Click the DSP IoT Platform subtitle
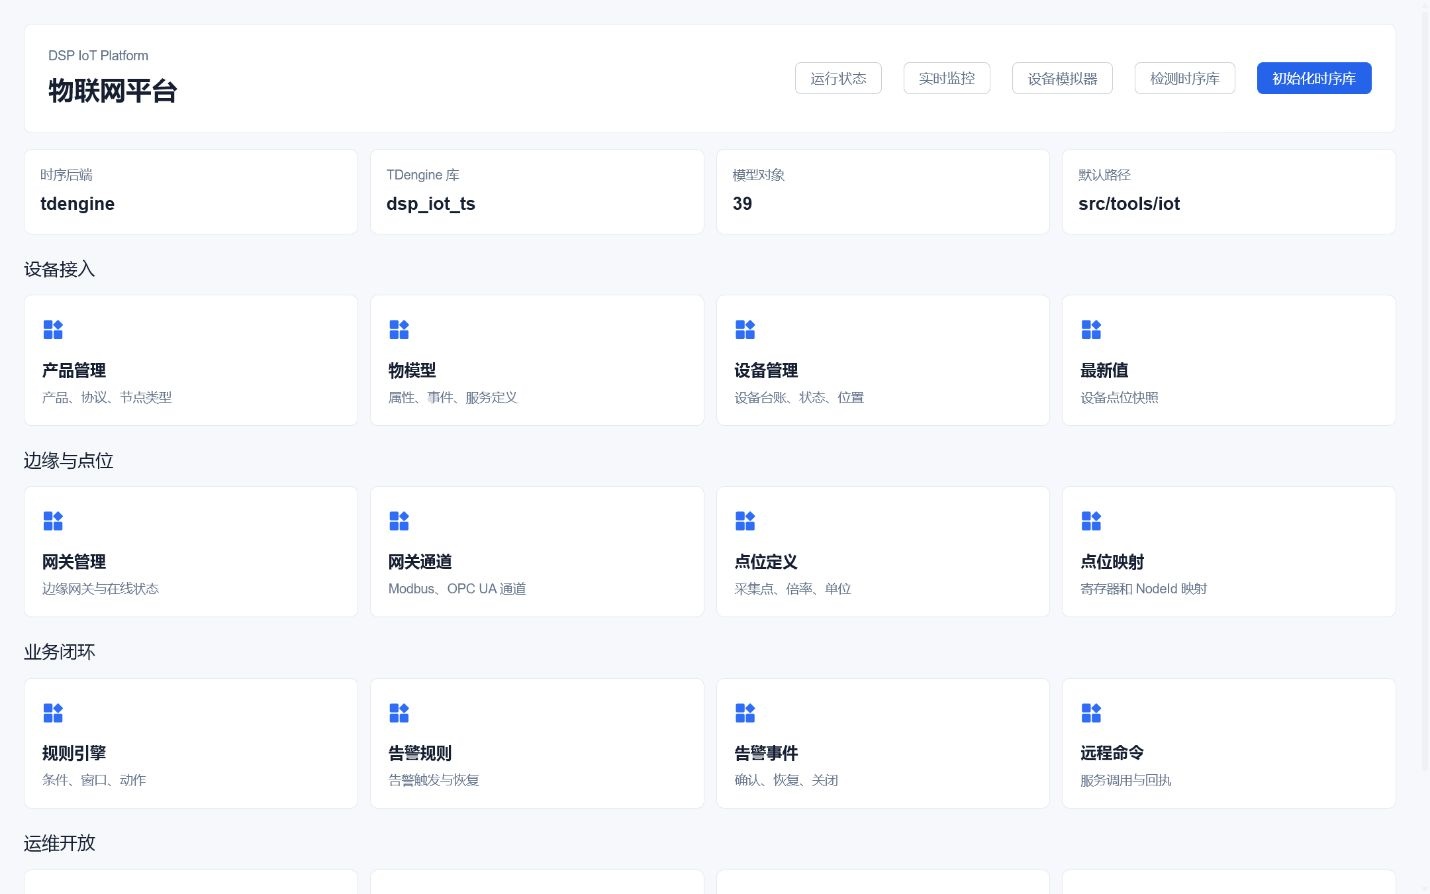1430x894 pixels. coord(98,55)
